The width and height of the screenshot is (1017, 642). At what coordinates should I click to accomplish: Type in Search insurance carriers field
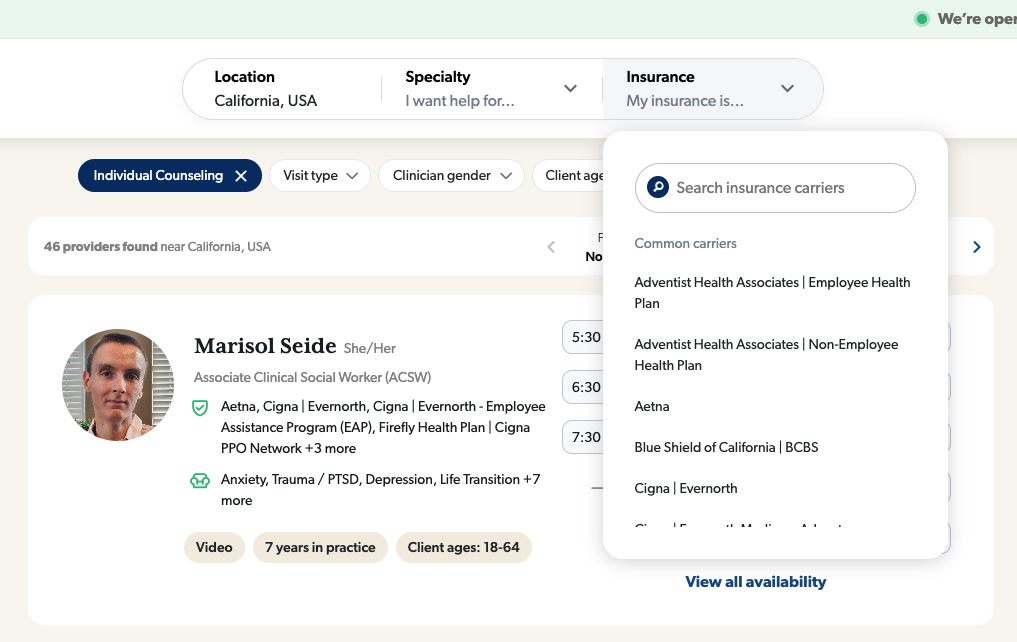[x=785, y=188]
